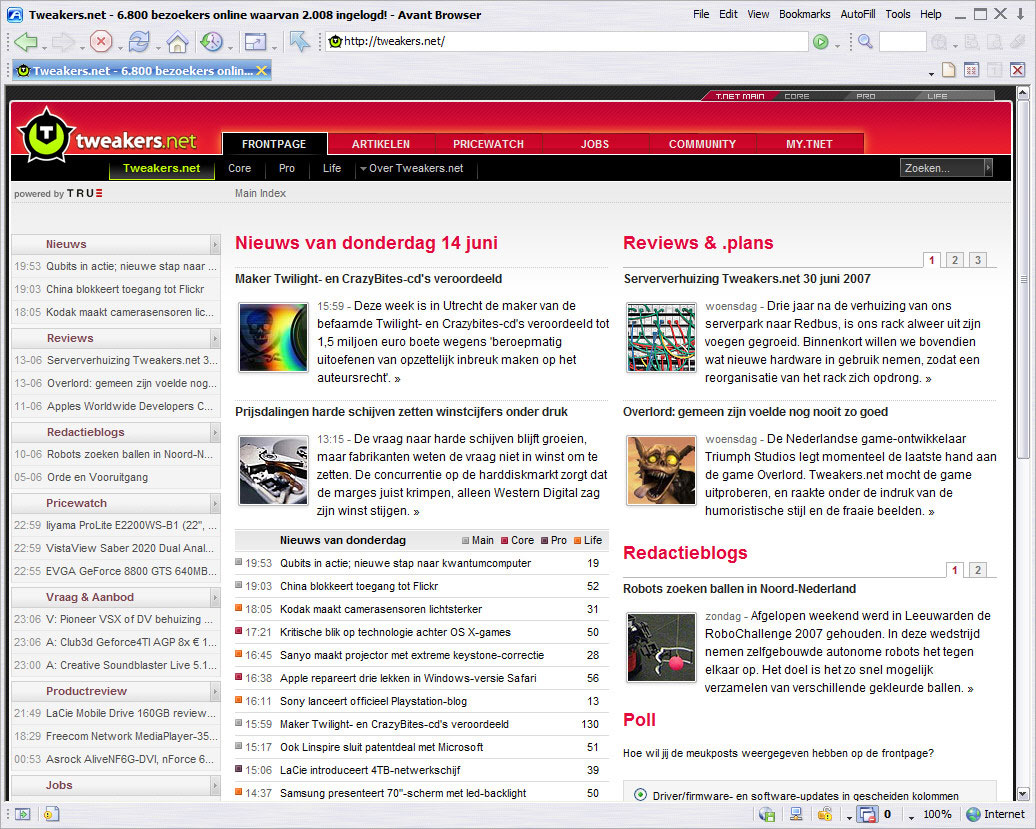Expand the Redactieblogs sidebar section arrow

215,432
